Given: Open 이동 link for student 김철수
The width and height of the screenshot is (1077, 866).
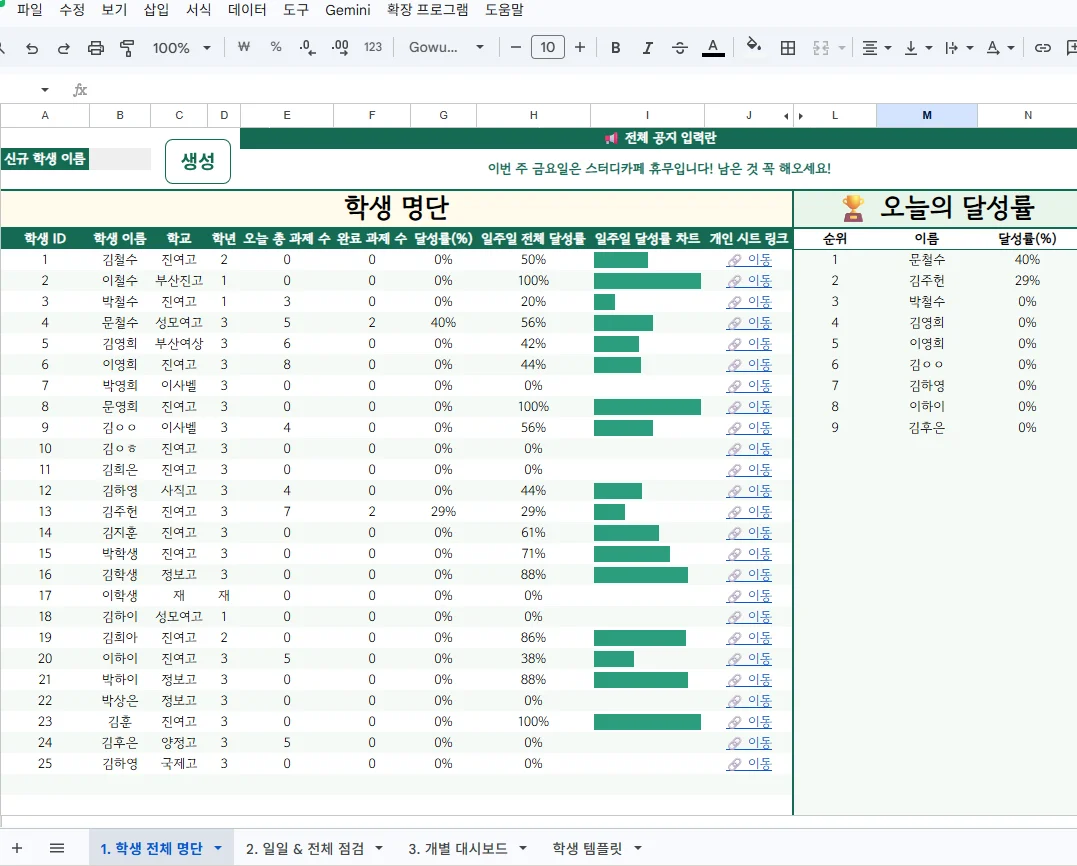Looking at the screenshot, I should 749,260.
